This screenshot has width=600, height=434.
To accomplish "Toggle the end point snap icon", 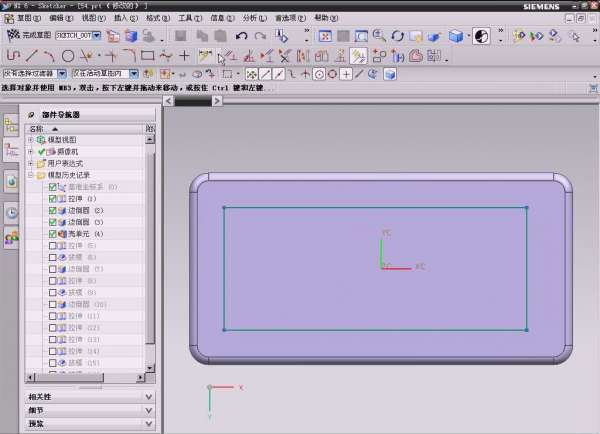I will click(266, 74).
